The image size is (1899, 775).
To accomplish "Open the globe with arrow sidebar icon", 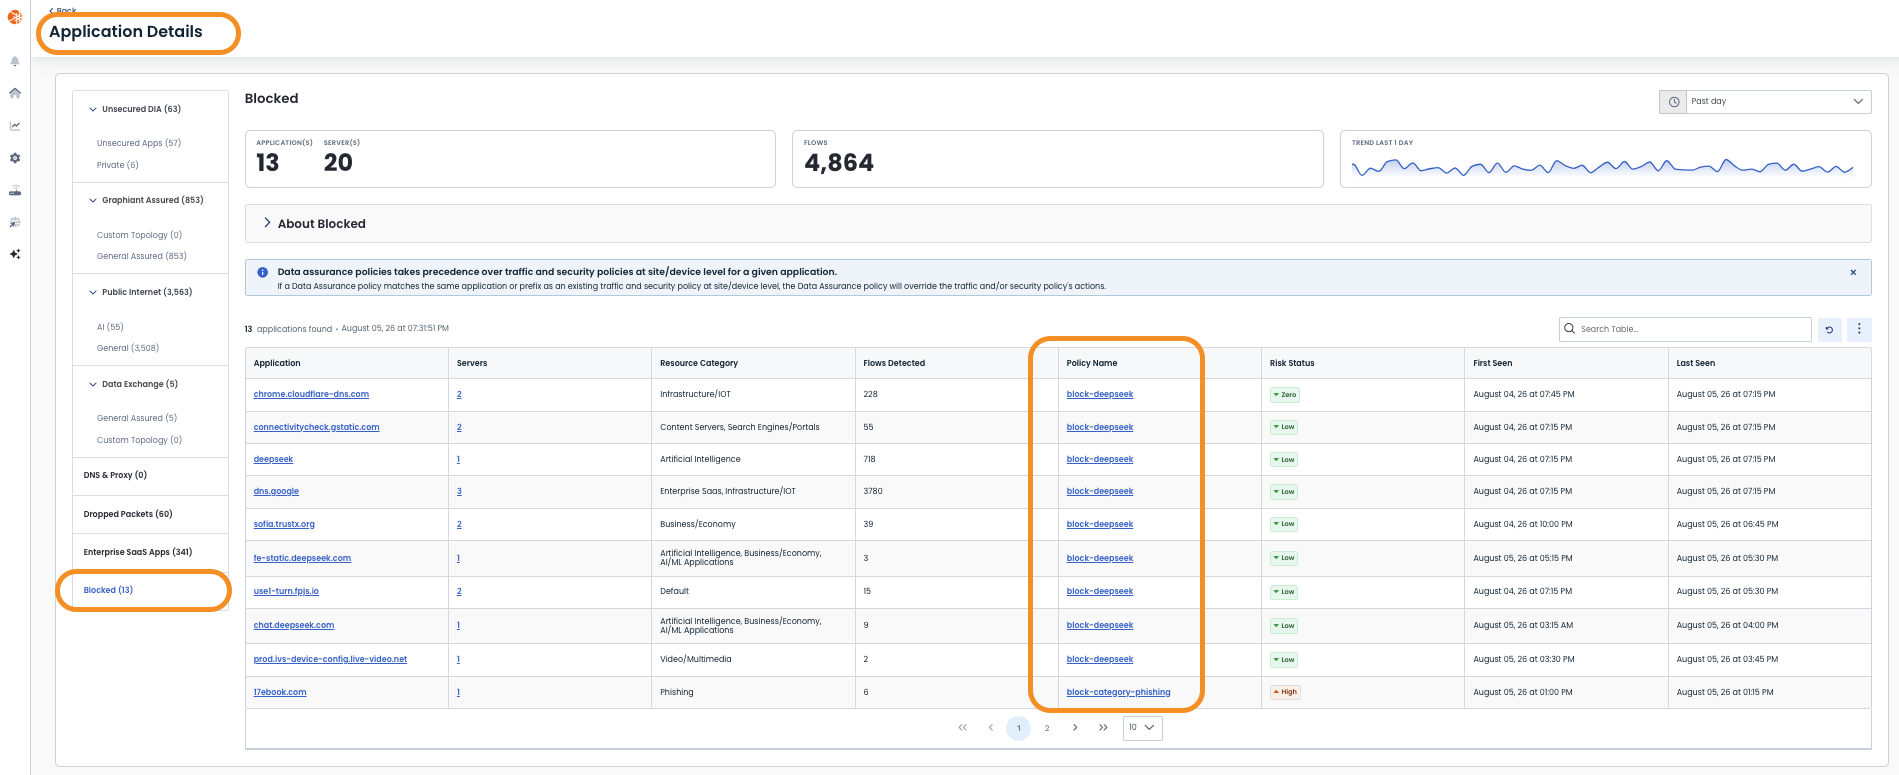I will (x=15, y=222).
